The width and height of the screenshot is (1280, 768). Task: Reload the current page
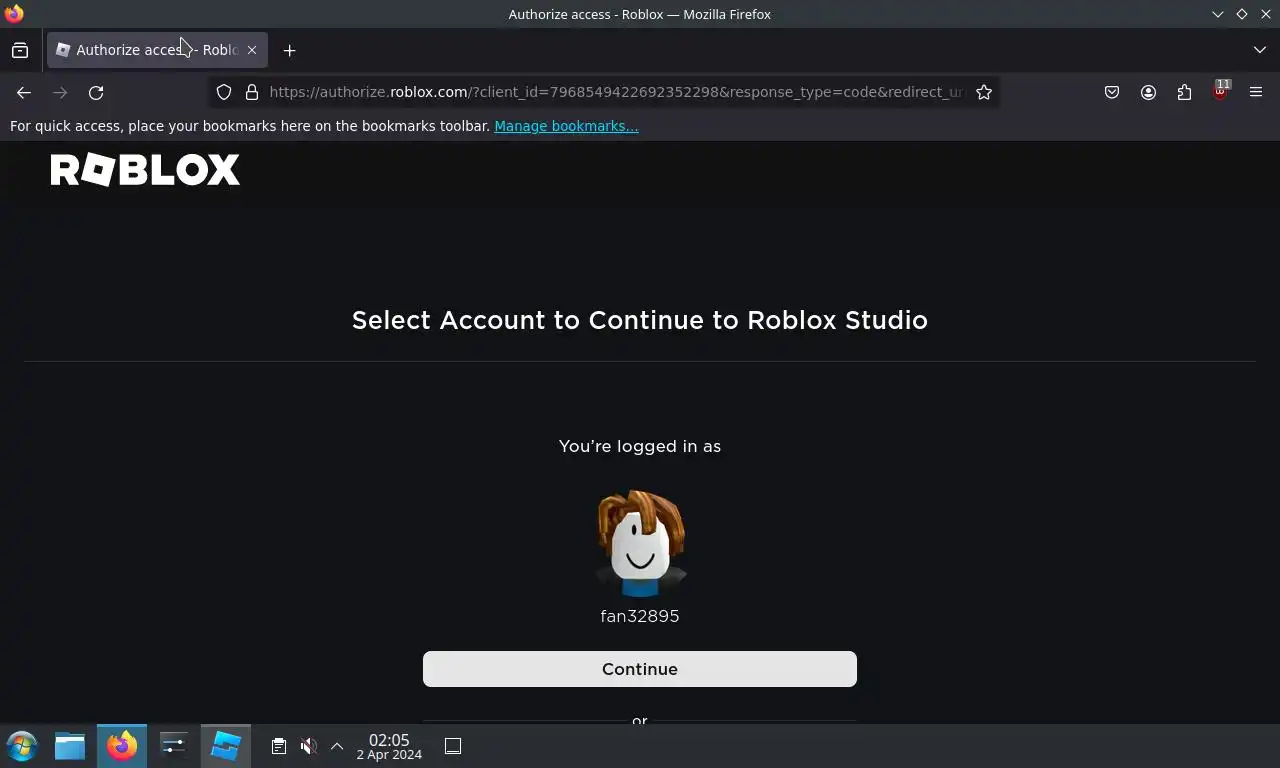coord(96,92)
